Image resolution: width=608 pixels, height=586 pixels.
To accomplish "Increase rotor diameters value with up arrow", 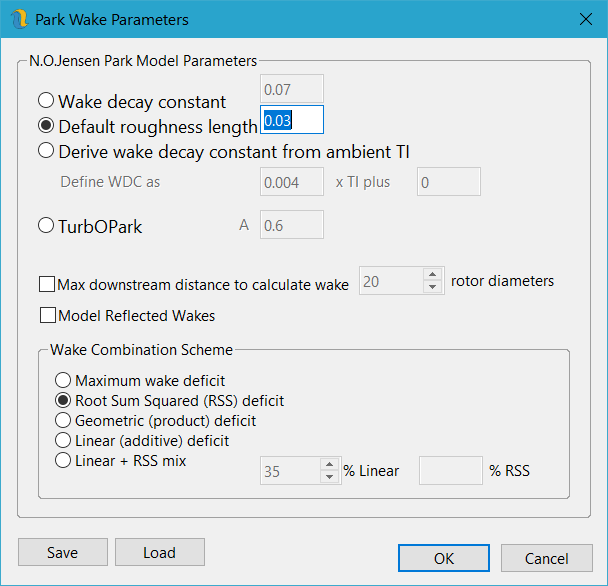I will tap(433, 276).
